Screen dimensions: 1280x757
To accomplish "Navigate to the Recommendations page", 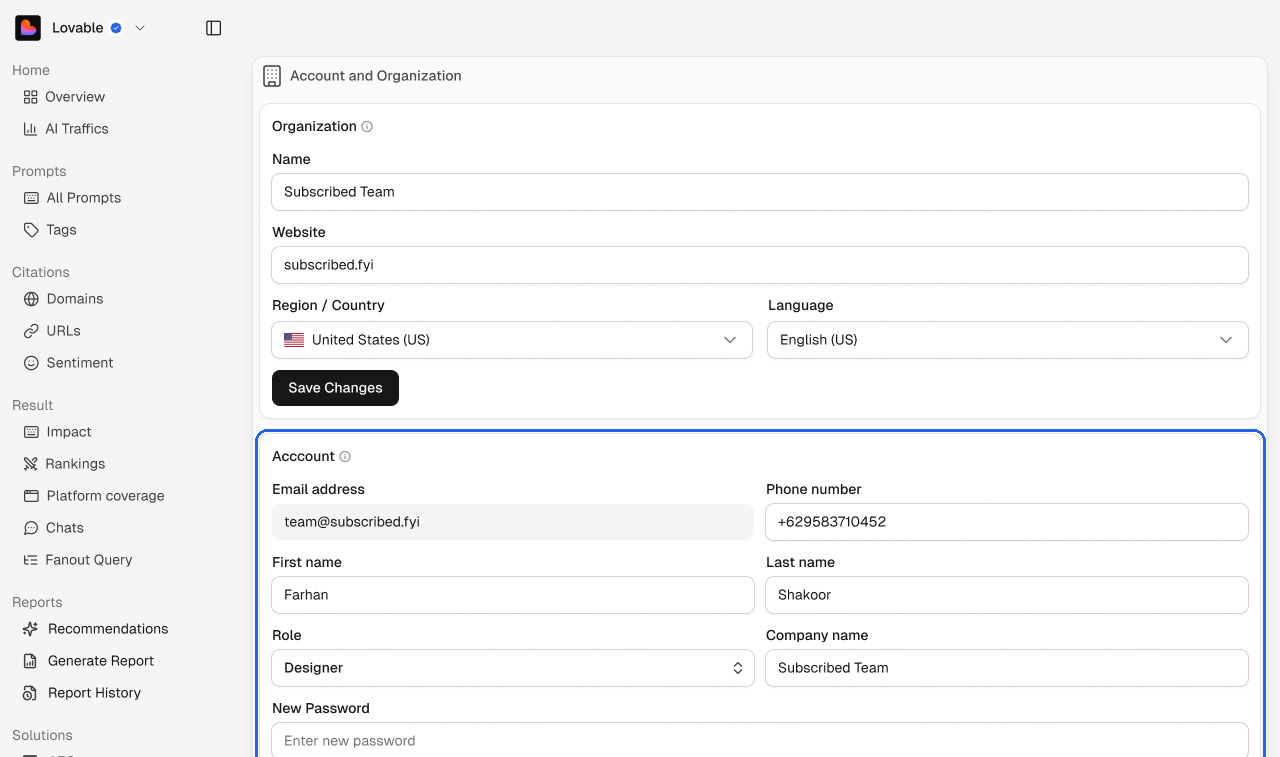I will (108, 629).
